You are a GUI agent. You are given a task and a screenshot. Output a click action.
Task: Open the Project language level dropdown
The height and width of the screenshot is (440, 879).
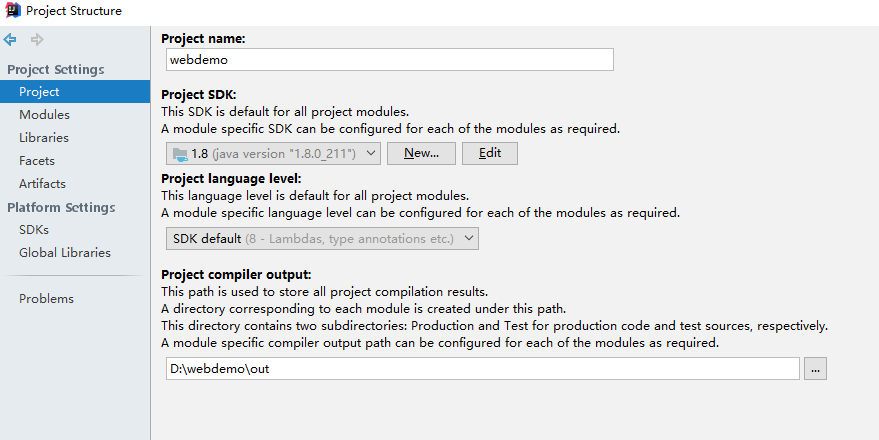(x=321, y=238)
